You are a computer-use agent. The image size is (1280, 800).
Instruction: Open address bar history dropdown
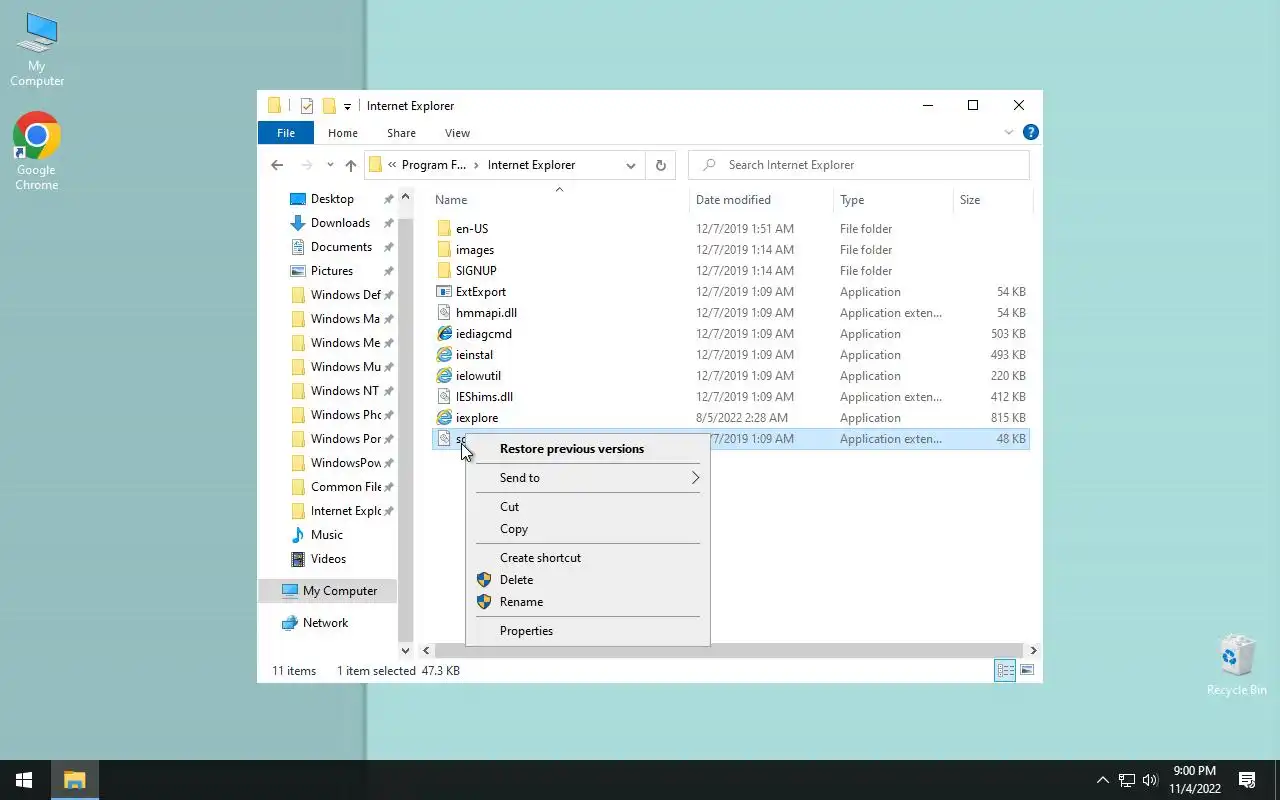pyautogui.click(x=631, y=165)
